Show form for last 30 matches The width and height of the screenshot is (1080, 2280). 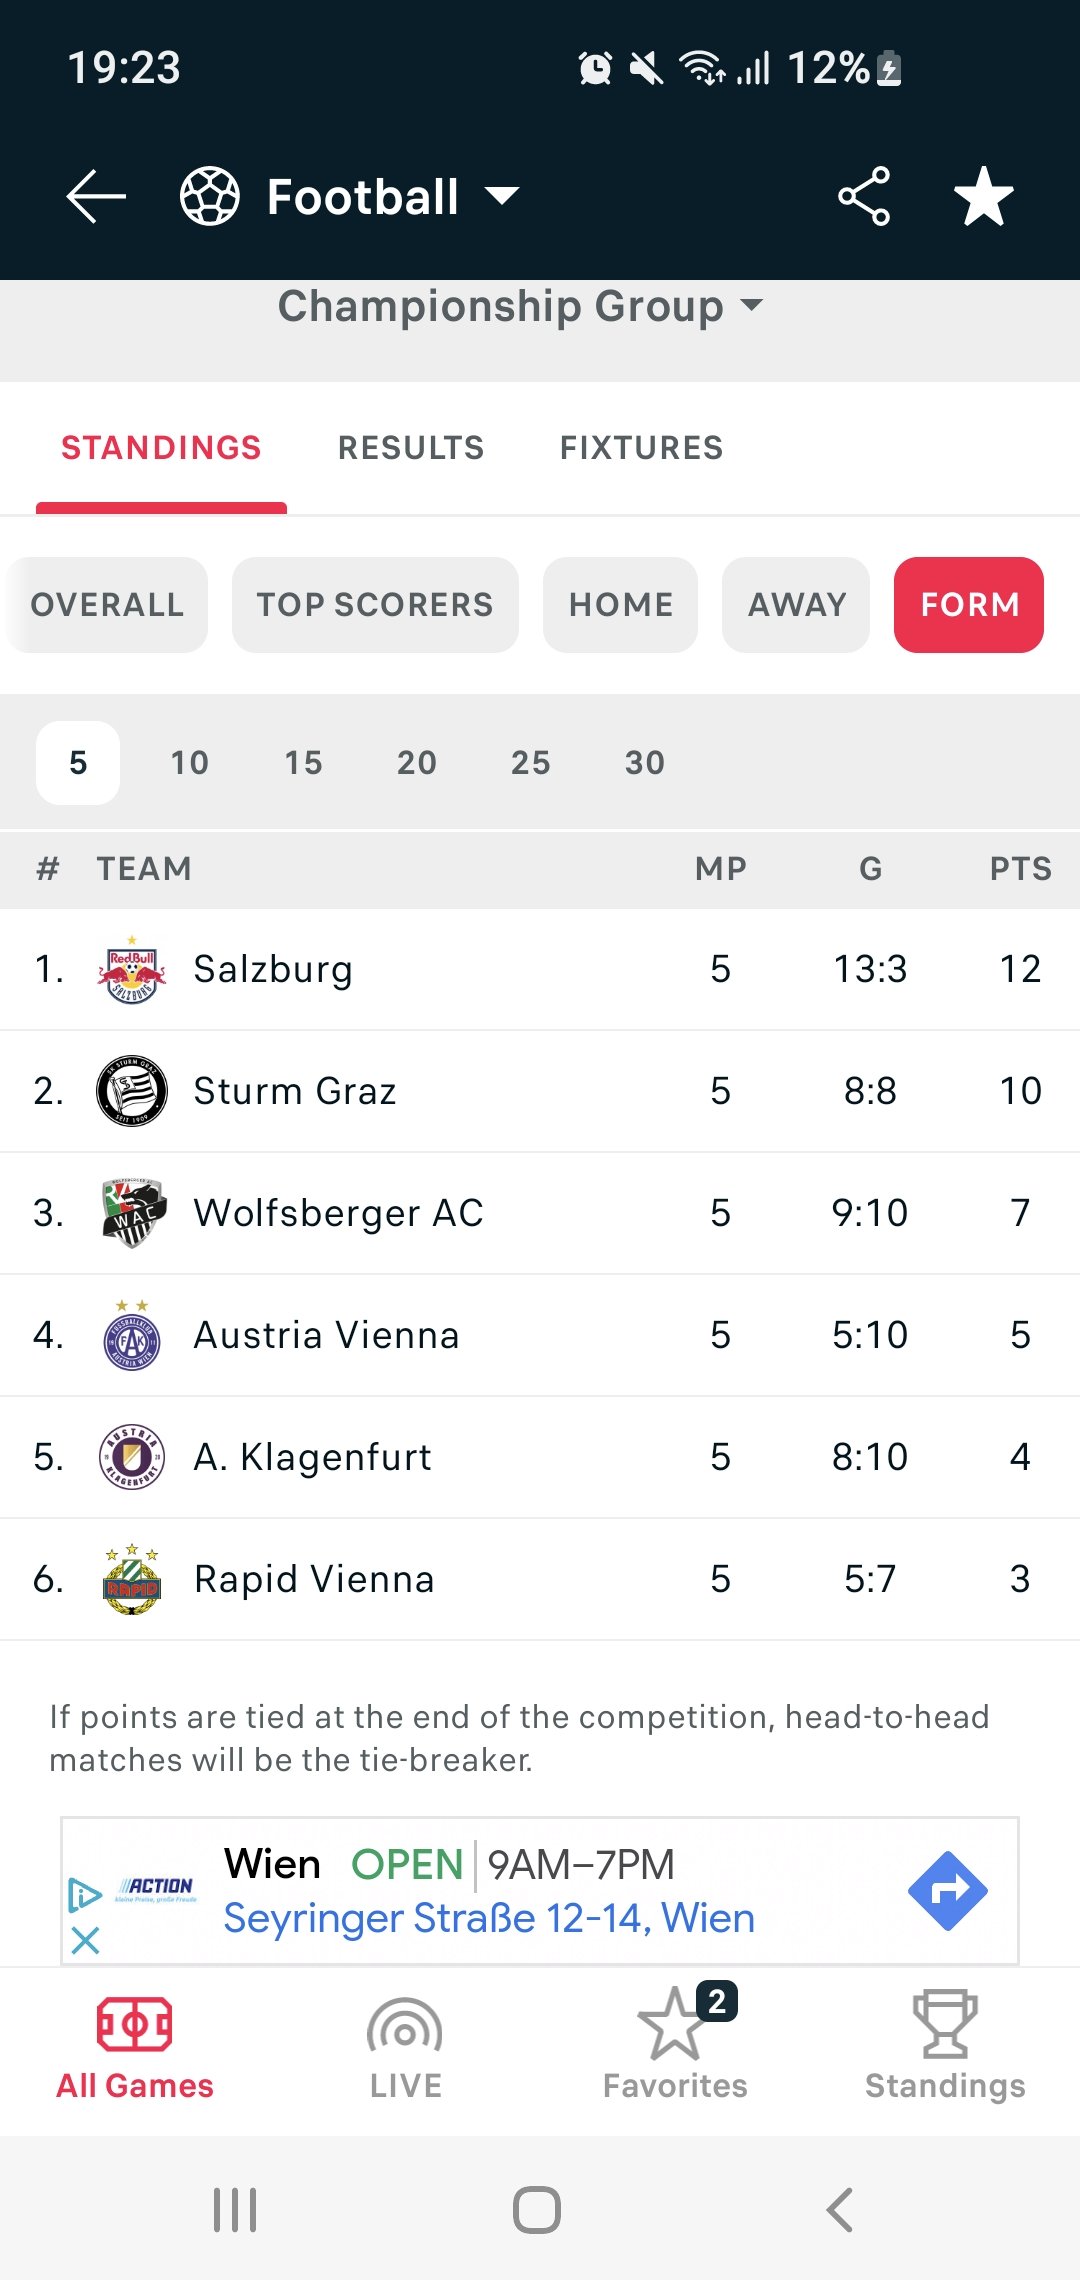(x=645, y=763)
